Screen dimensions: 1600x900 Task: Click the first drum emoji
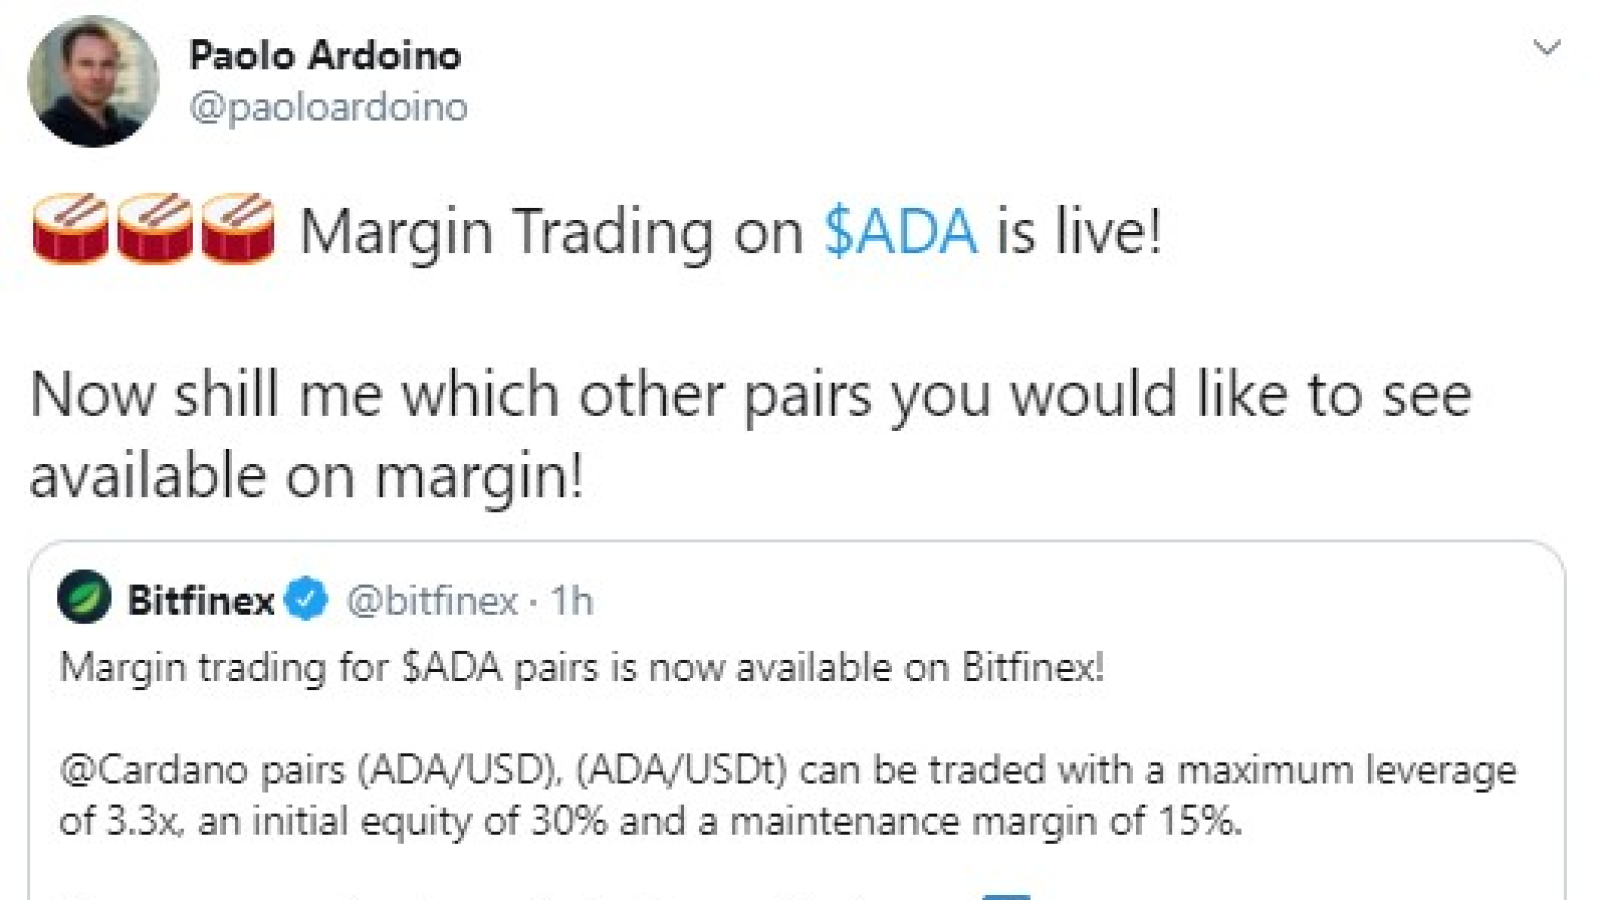[x=70, y=229]
